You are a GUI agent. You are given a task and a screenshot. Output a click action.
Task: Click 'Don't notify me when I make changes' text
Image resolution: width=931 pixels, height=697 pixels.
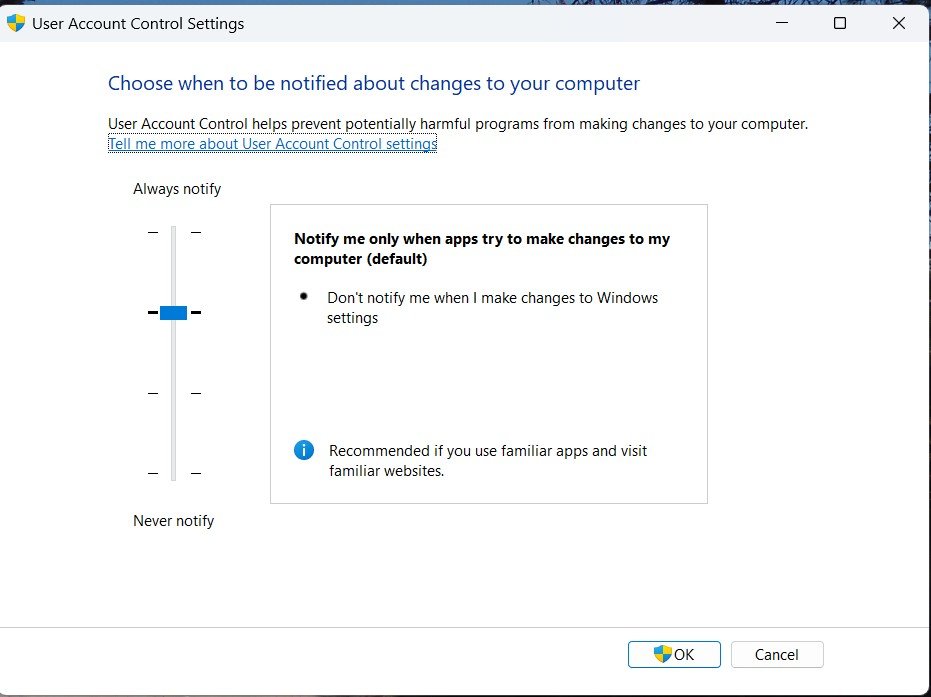coord(492,308)
